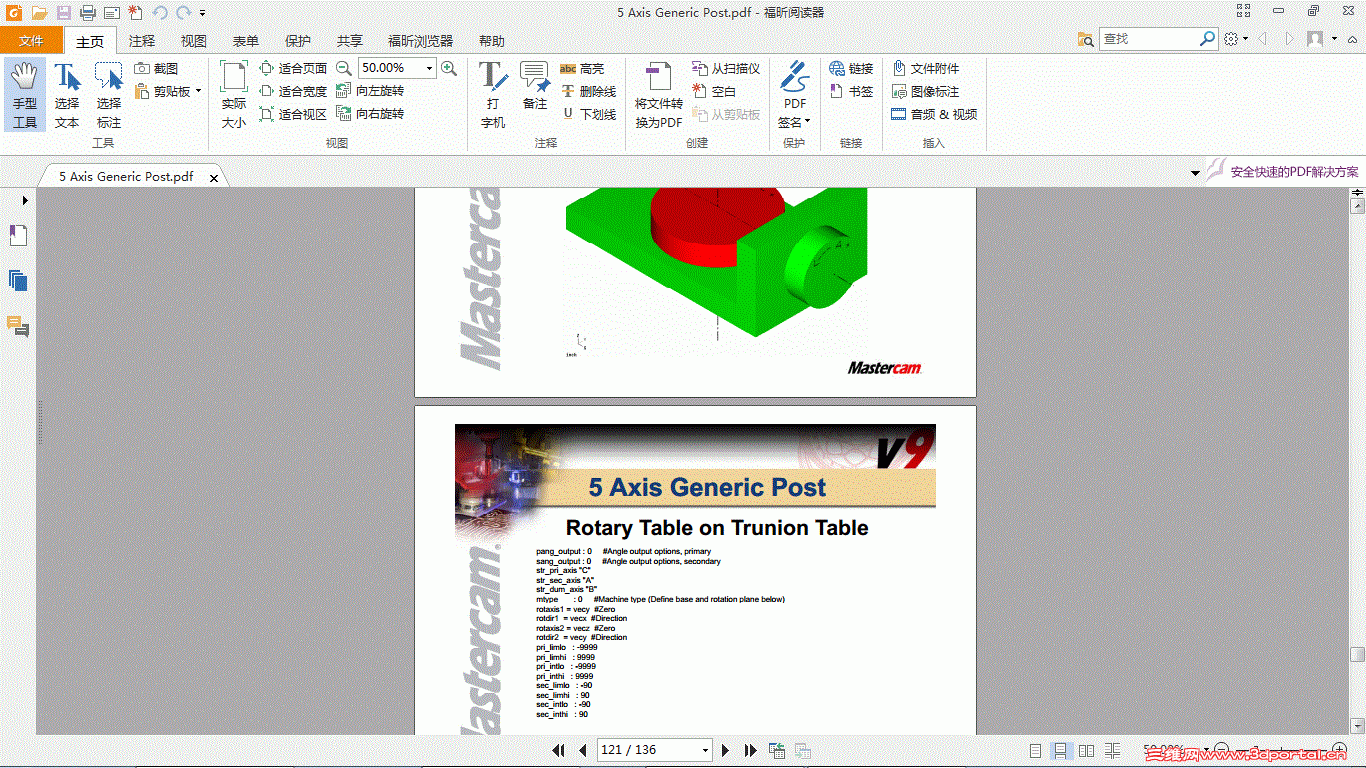
Task: Rotate the view right (向右旋转)
Action: point(370,114)
